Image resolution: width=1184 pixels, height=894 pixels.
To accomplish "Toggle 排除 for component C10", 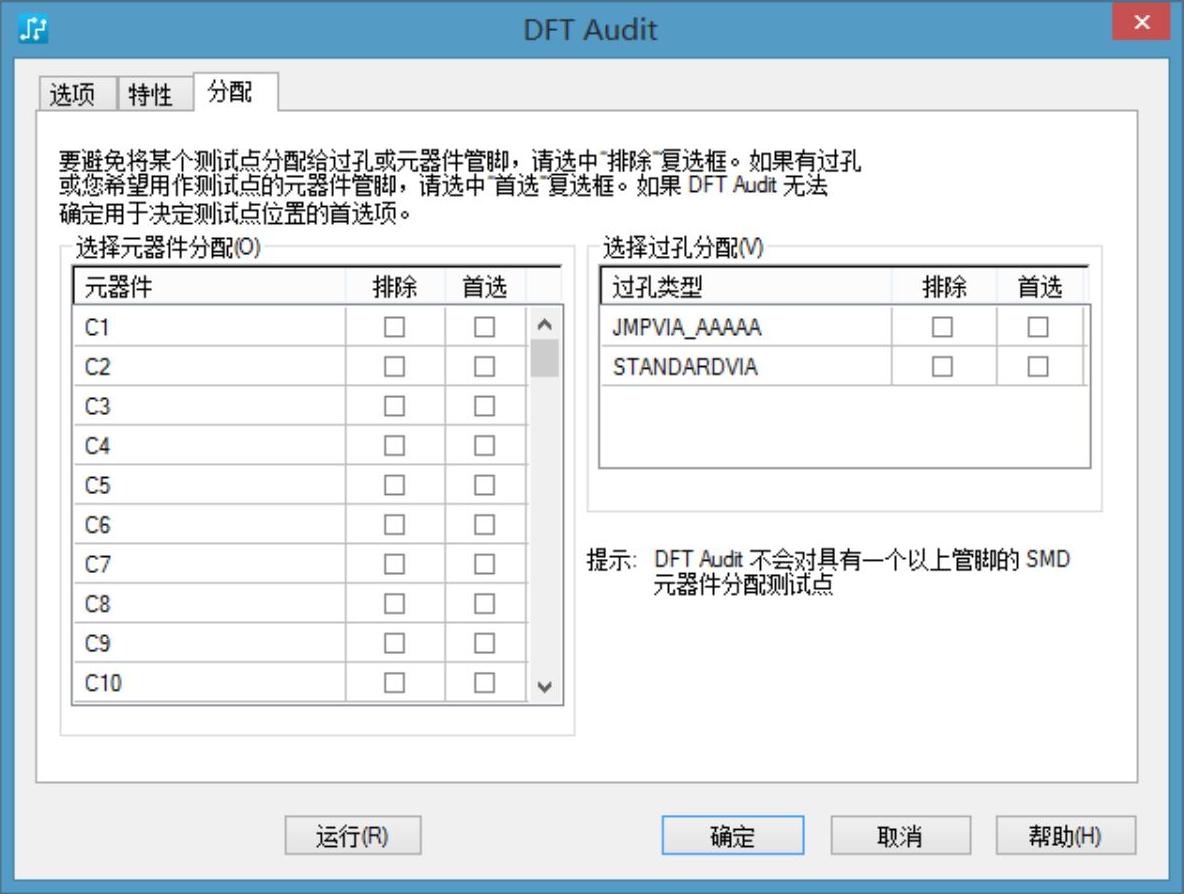I will [x=395, y=684].
